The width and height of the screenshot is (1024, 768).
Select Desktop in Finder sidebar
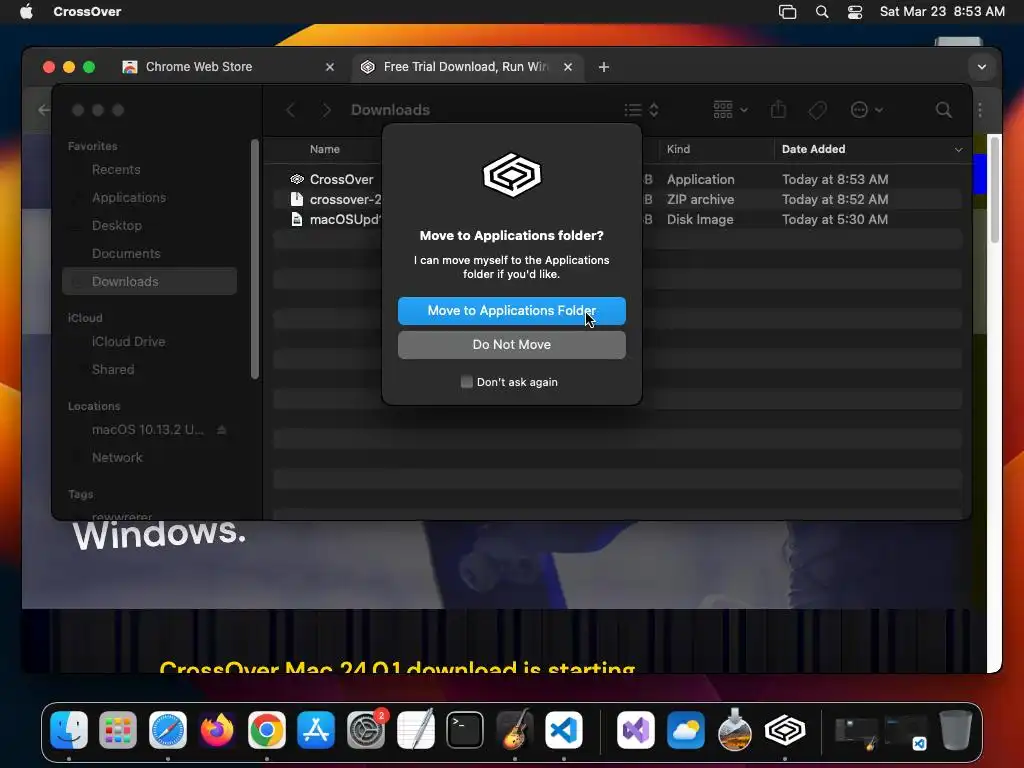click(150, 225)
